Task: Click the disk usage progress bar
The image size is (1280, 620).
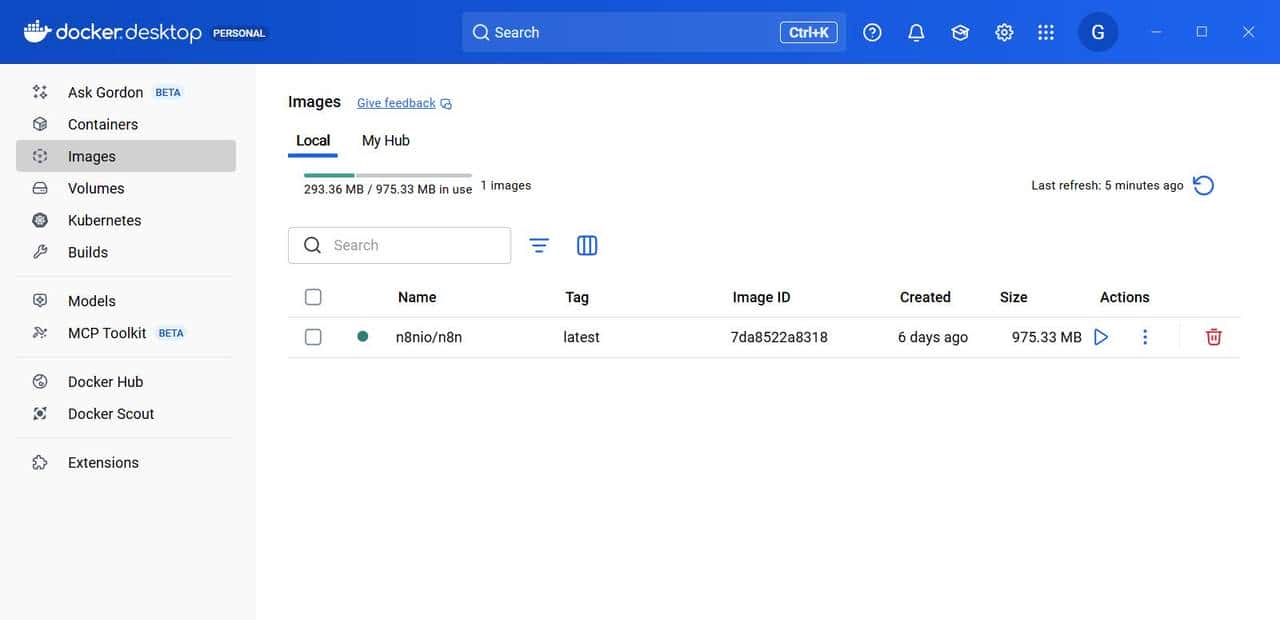Action: tap(387, 175)
